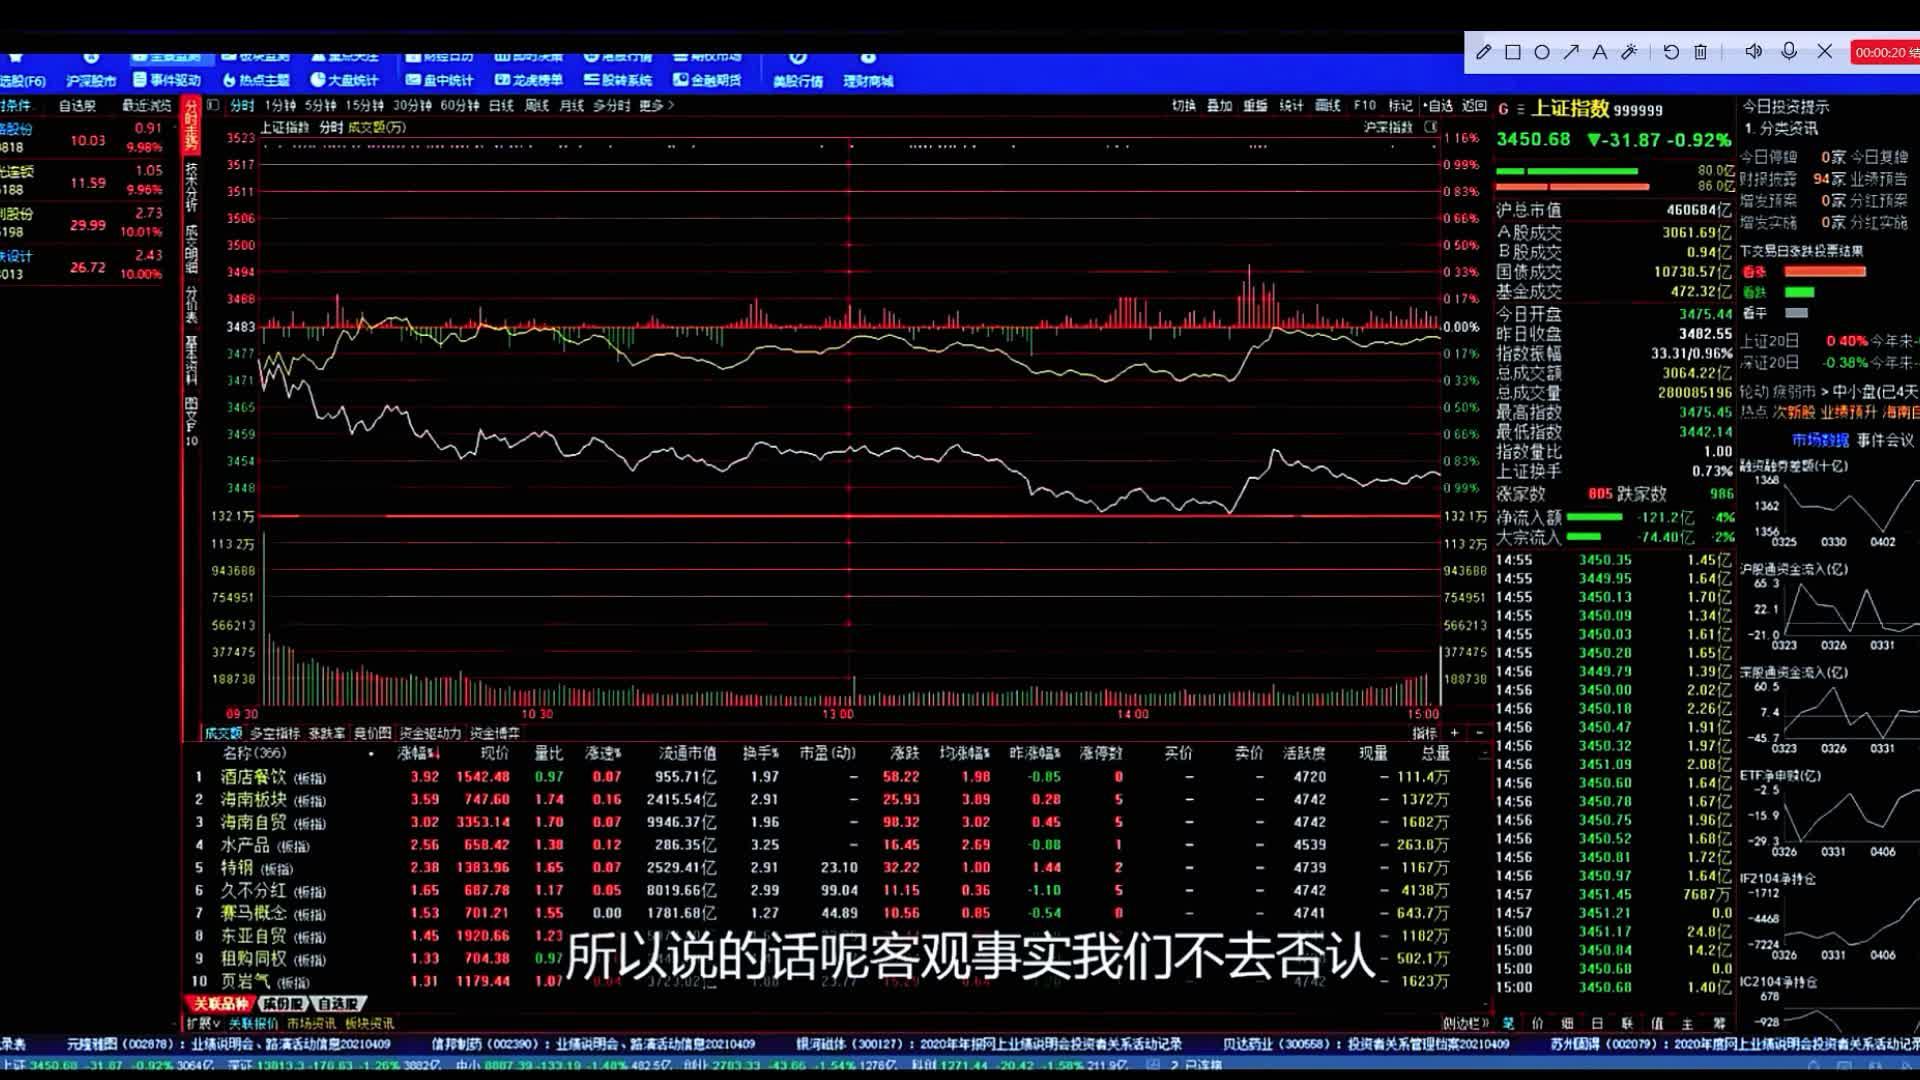Select the 酒店餐饮 sector row

(253, 777)
